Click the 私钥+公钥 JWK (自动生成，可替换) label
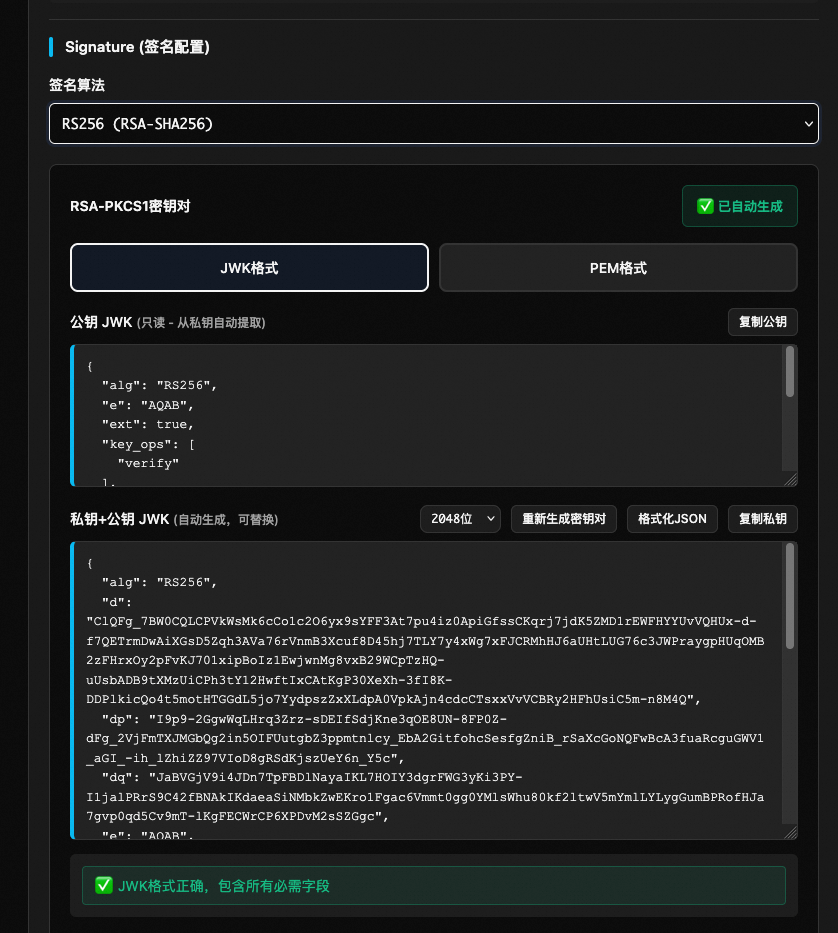Screen dimensions: 838x933 click(x=174, y=519)
